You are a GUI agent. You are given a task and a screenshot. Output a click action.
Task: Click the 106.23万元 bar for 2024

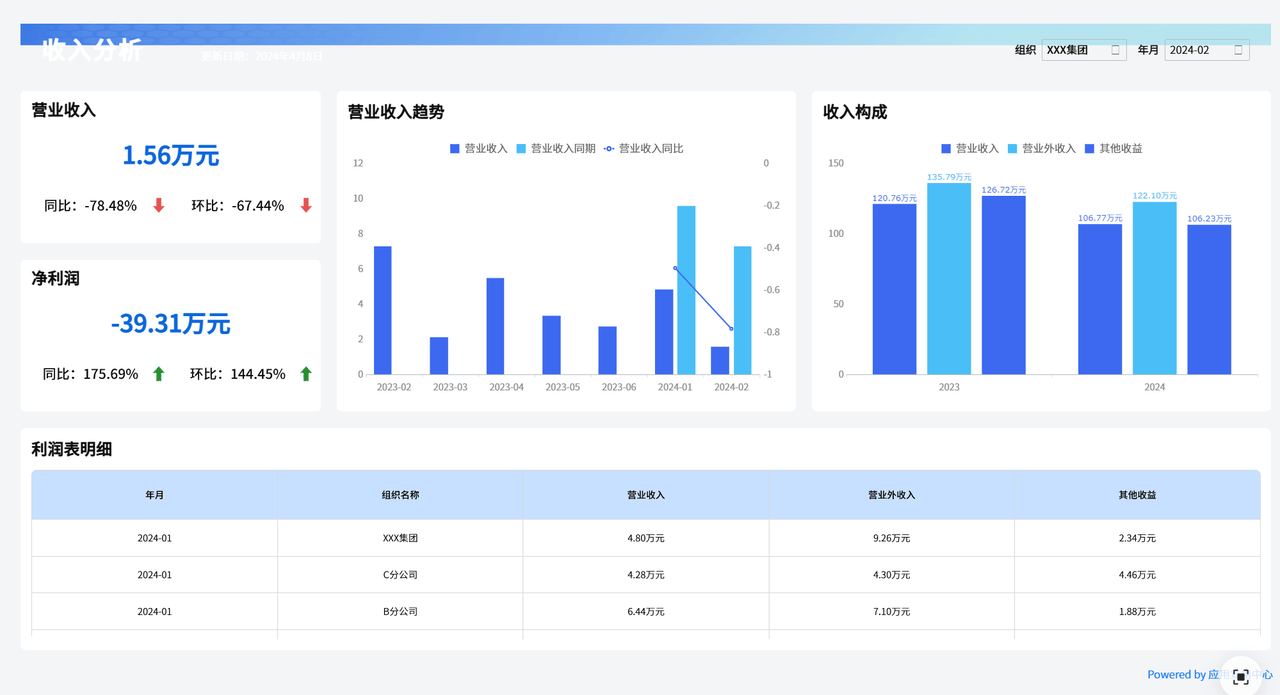point(1209,300)
